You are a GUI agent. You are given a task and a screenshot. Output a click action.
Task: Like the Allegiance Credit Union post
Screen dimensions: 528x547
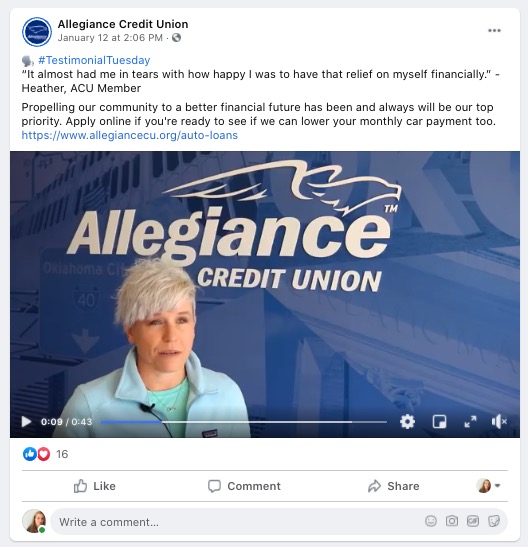point(95,486)
